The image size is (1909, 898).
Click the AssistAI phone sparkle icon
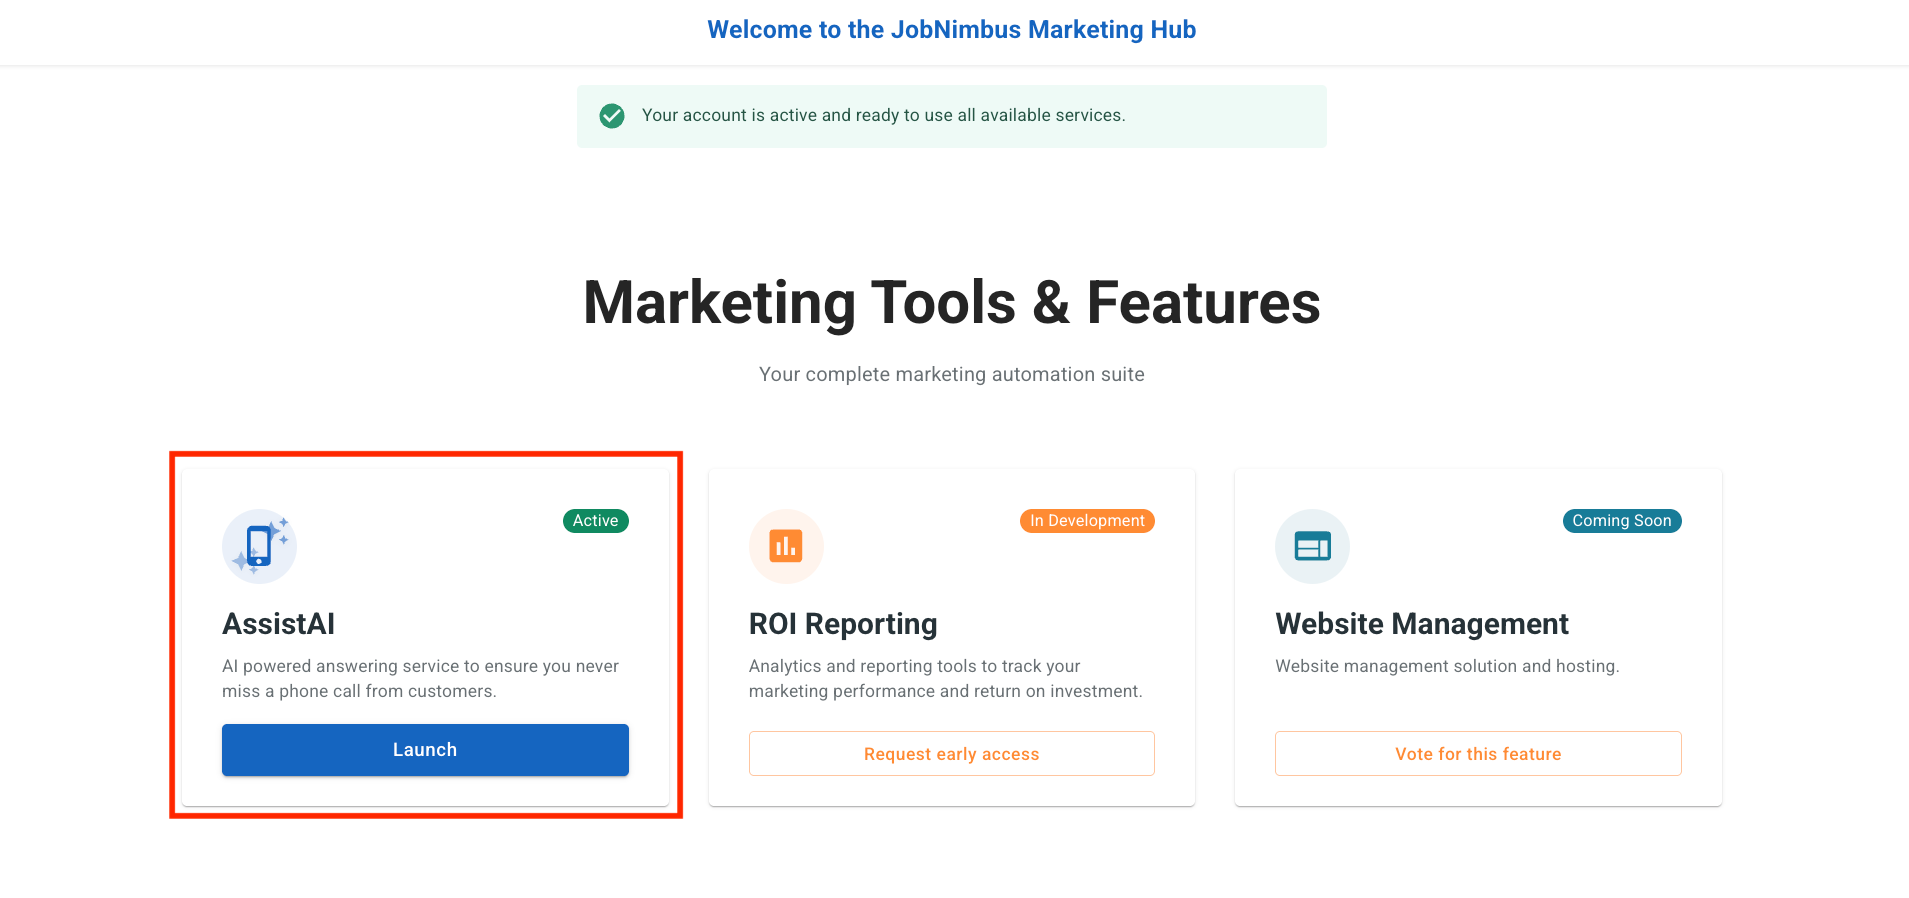click(259, 546)
